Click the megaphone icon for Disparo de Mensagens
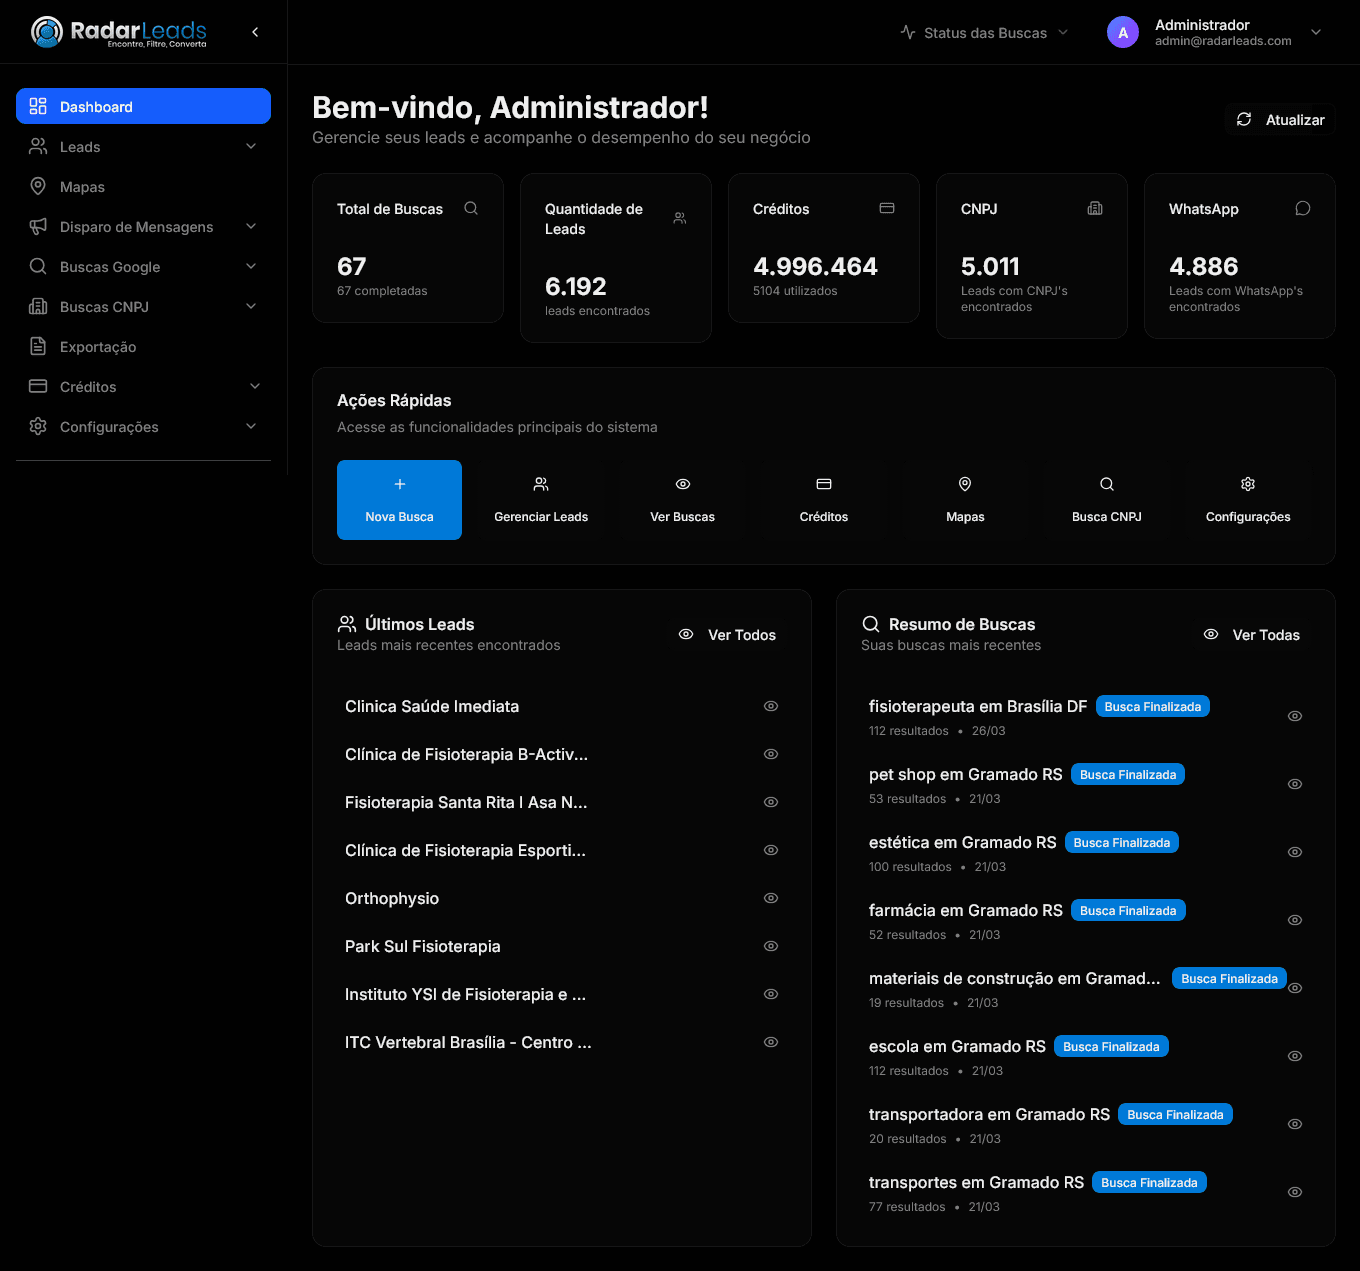Viewport: 1360px width, 1271px height. point(38,226)
